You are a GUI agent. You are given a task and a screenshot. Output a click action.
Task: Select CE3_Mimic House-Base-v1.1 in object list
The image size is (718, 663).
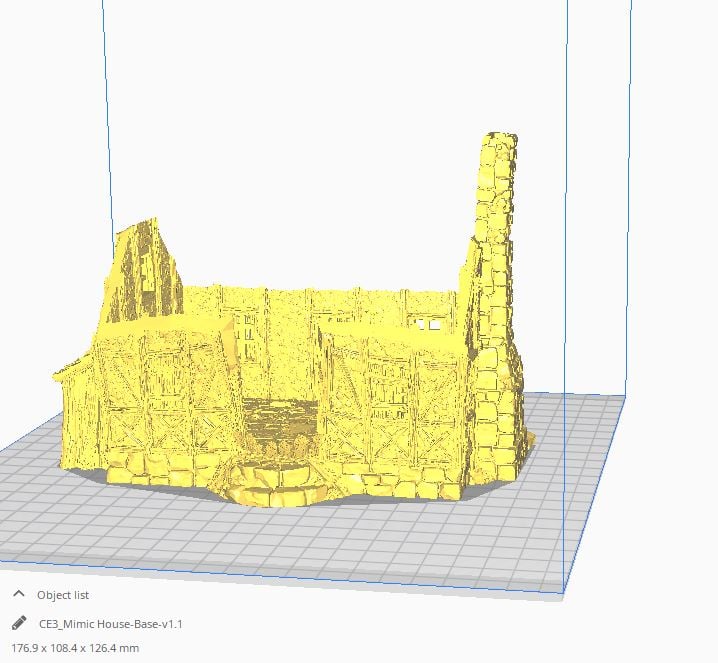click(111, 624)
